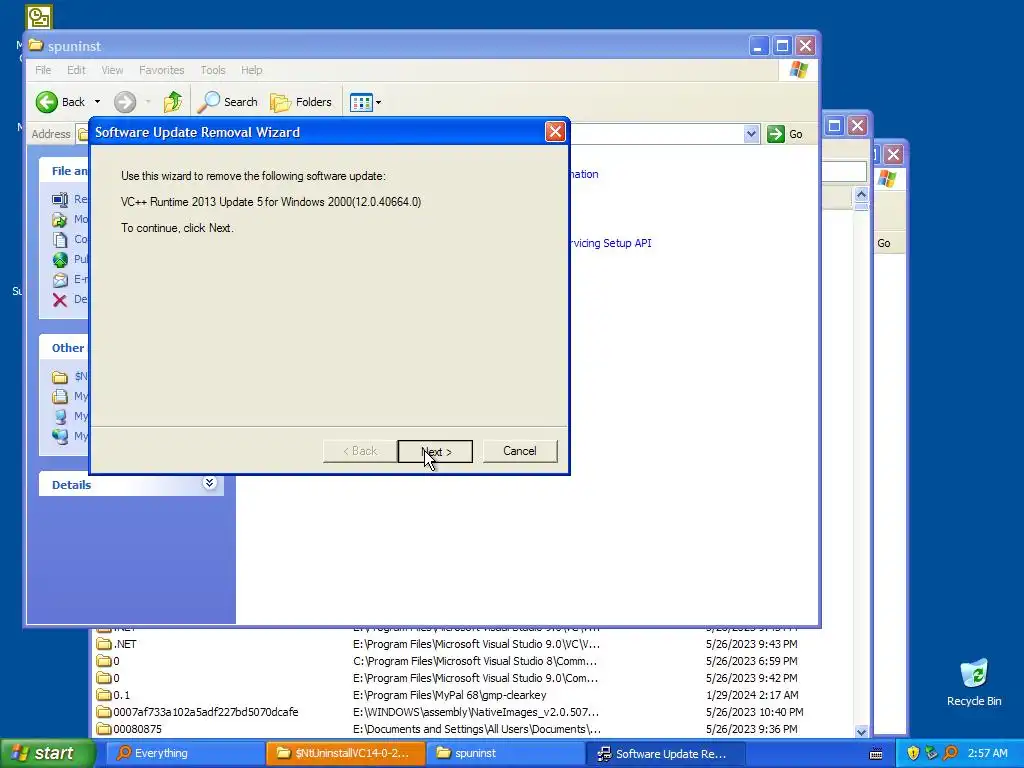
Task: Click the Up folder icon in toolbar
Action: pyautogui.click(x=172, y=102)
